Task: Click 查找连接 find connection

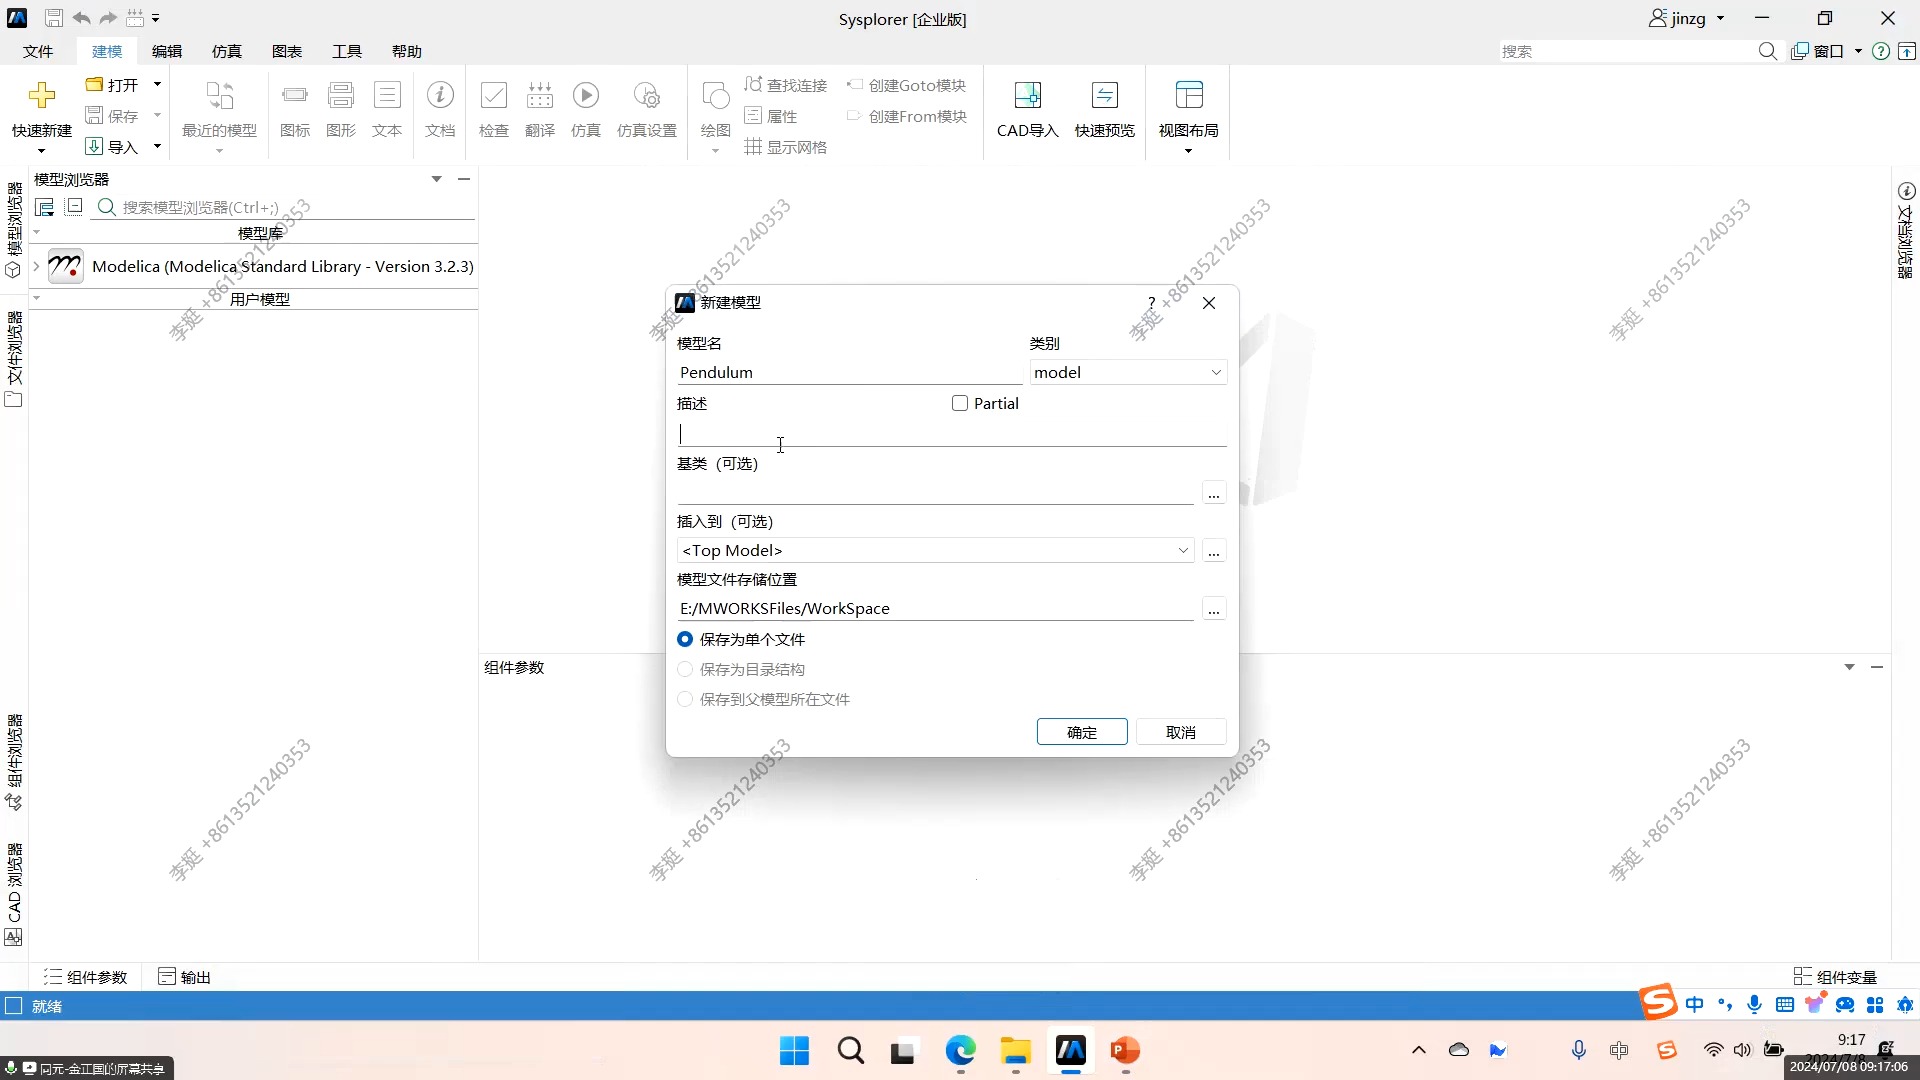Action: (x=786, y=85)
